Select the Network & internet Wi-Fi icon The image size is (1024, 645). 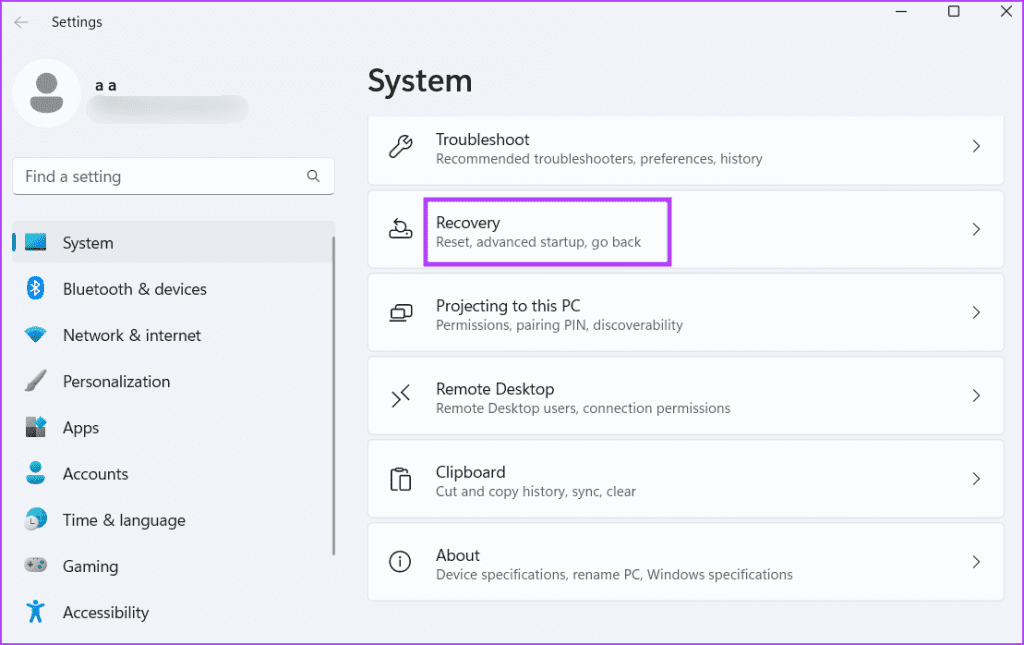point(36,336)
